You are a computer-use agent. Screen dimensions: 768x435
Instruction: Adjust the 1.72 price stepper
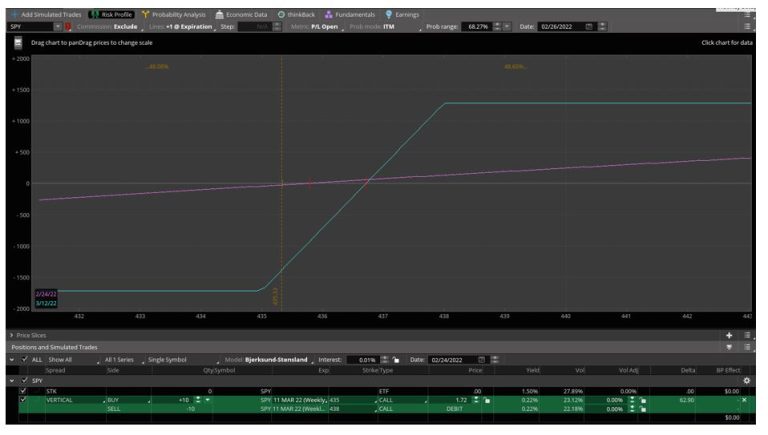[476, 400]
